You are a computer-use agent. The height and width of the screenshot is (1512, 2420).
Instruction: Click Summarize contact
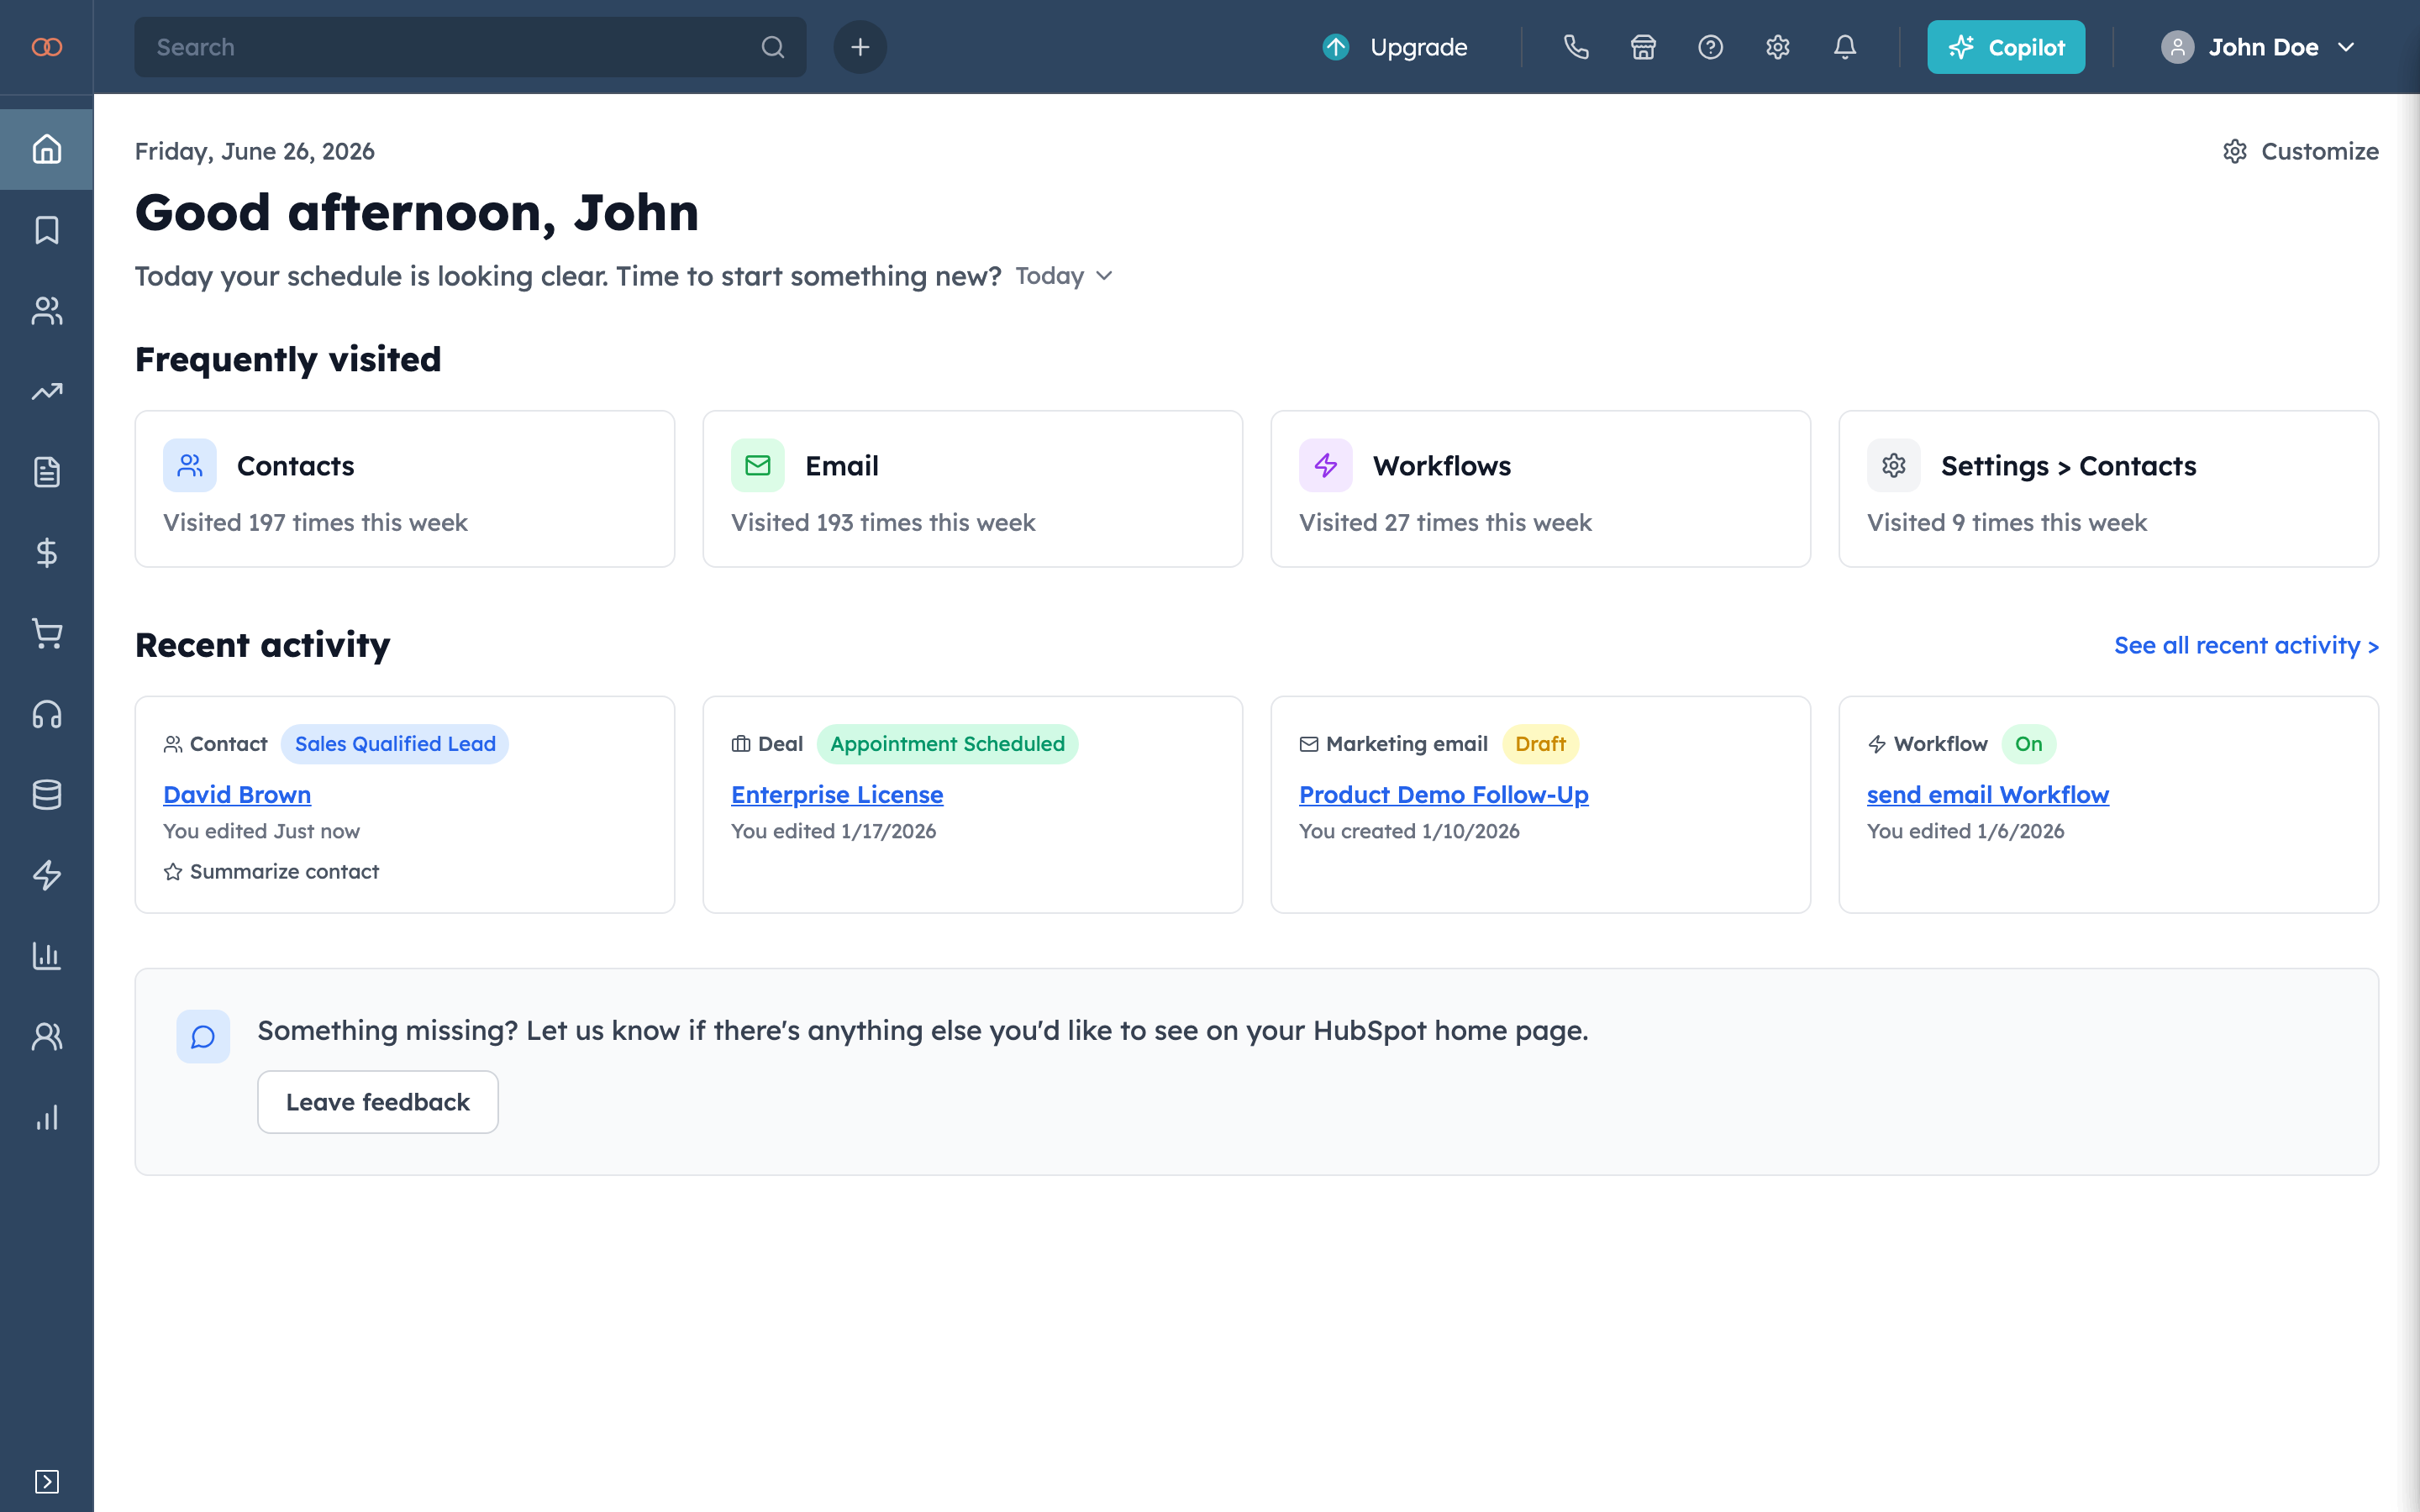271,872
